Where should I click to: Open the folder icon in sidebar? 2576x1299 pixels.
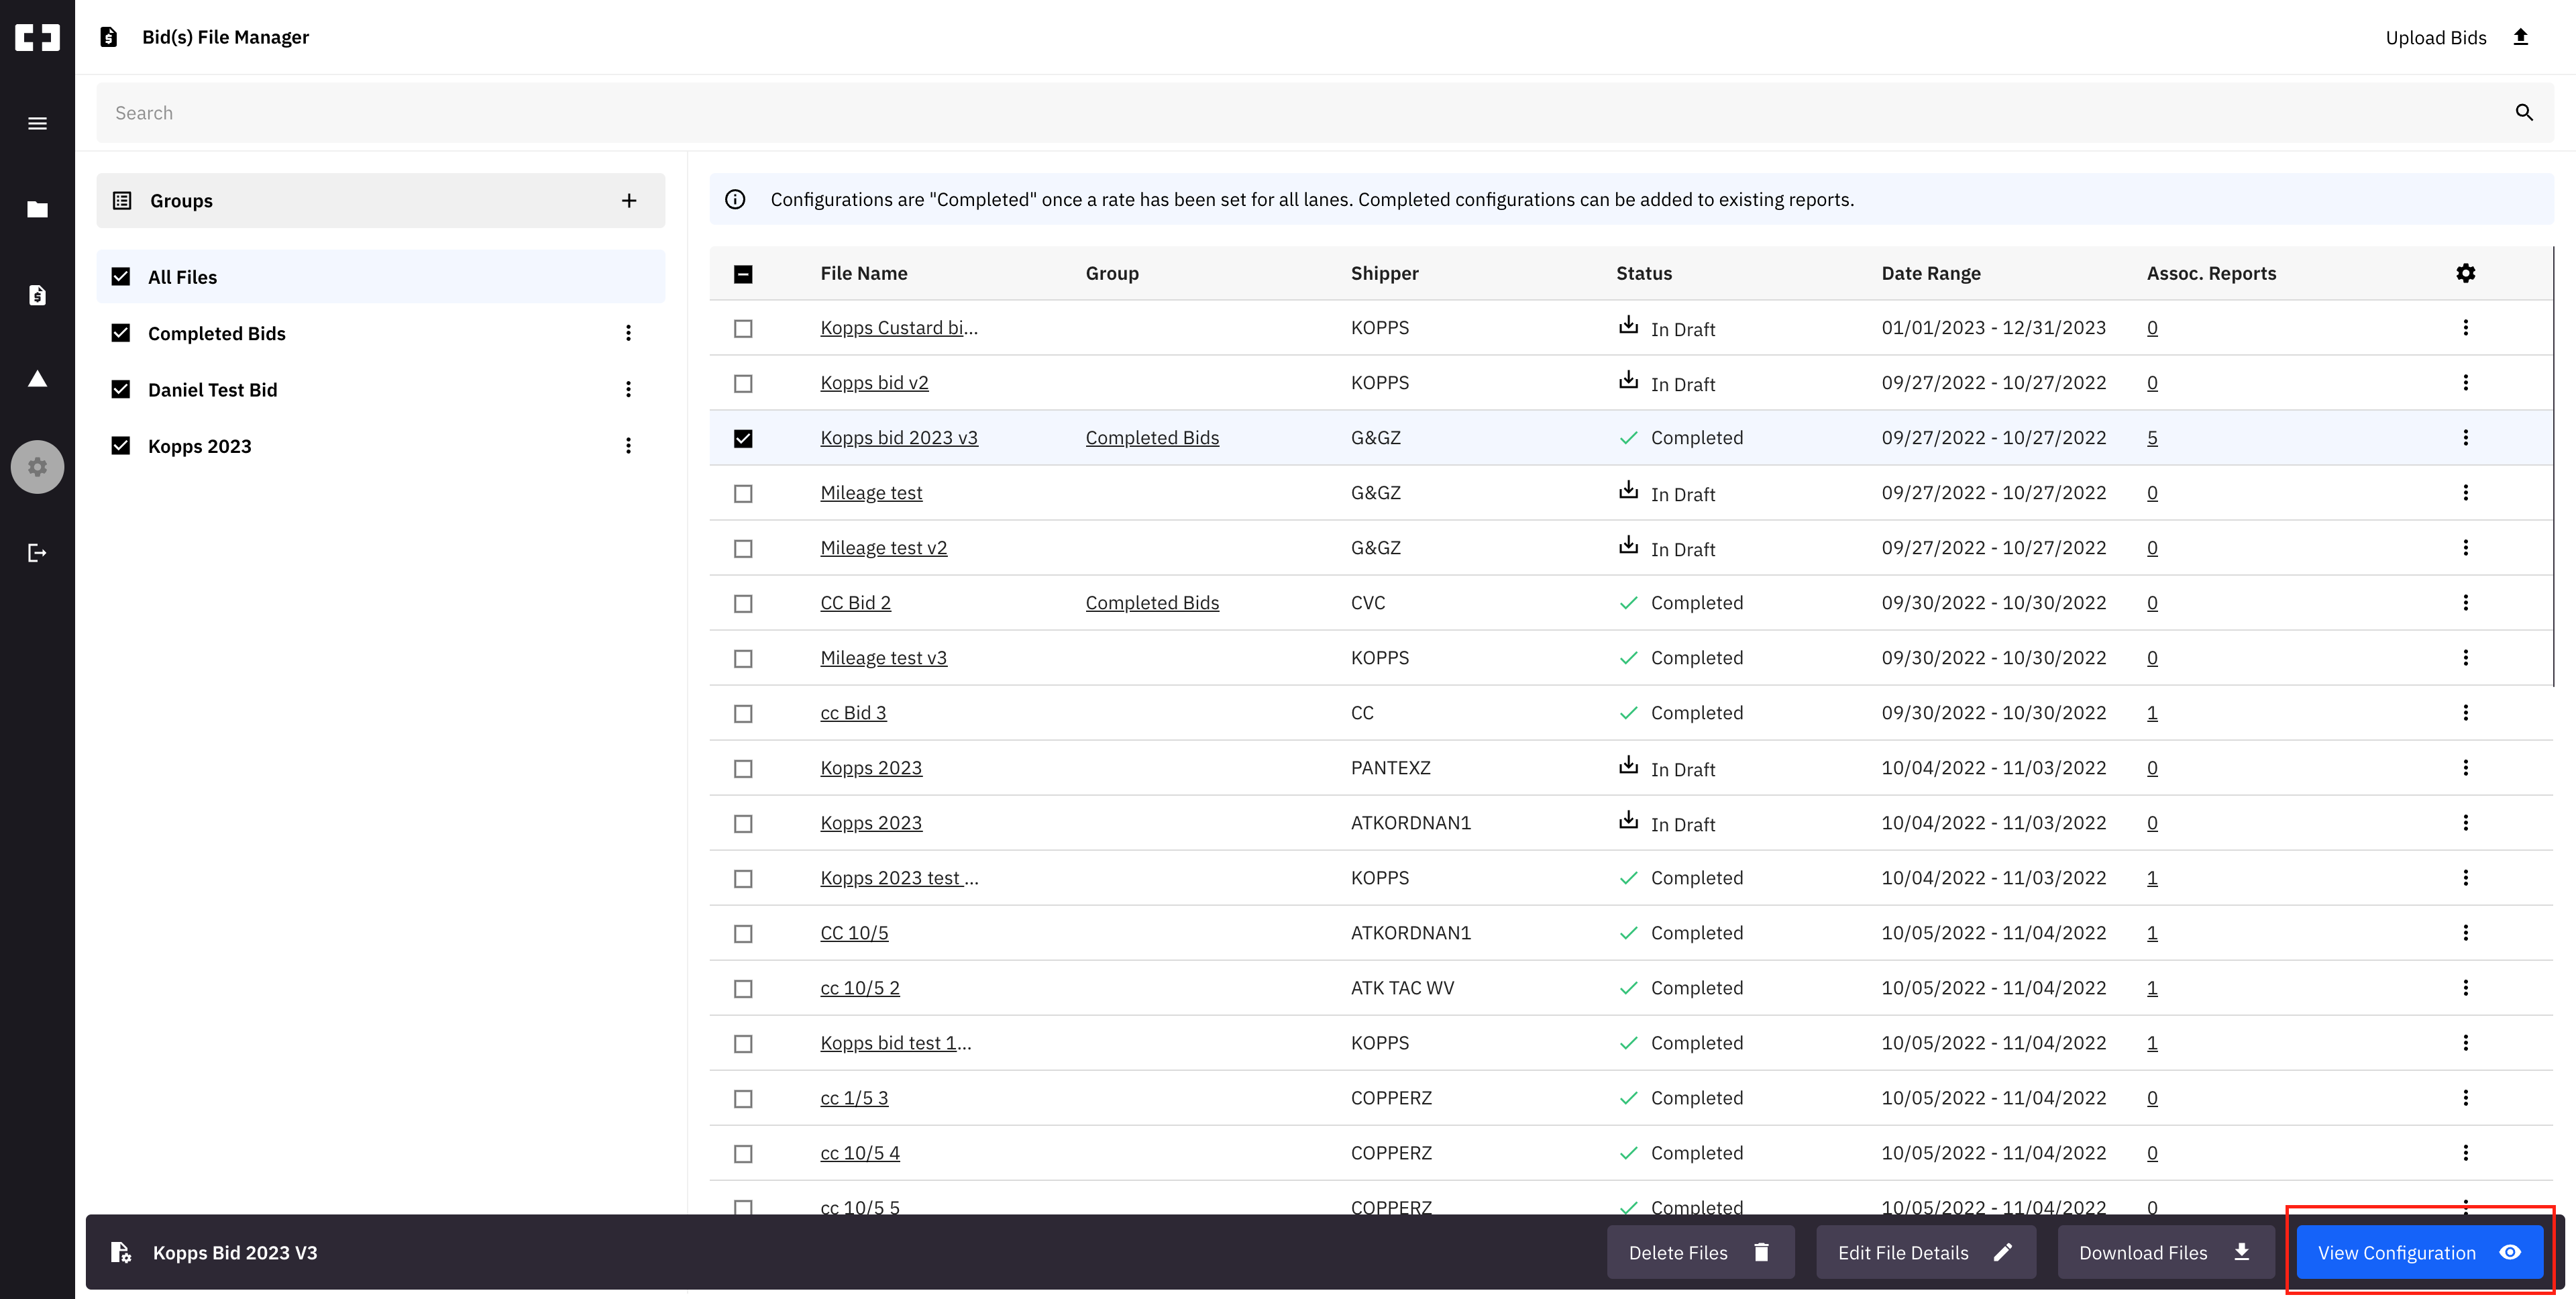[37, 209]
